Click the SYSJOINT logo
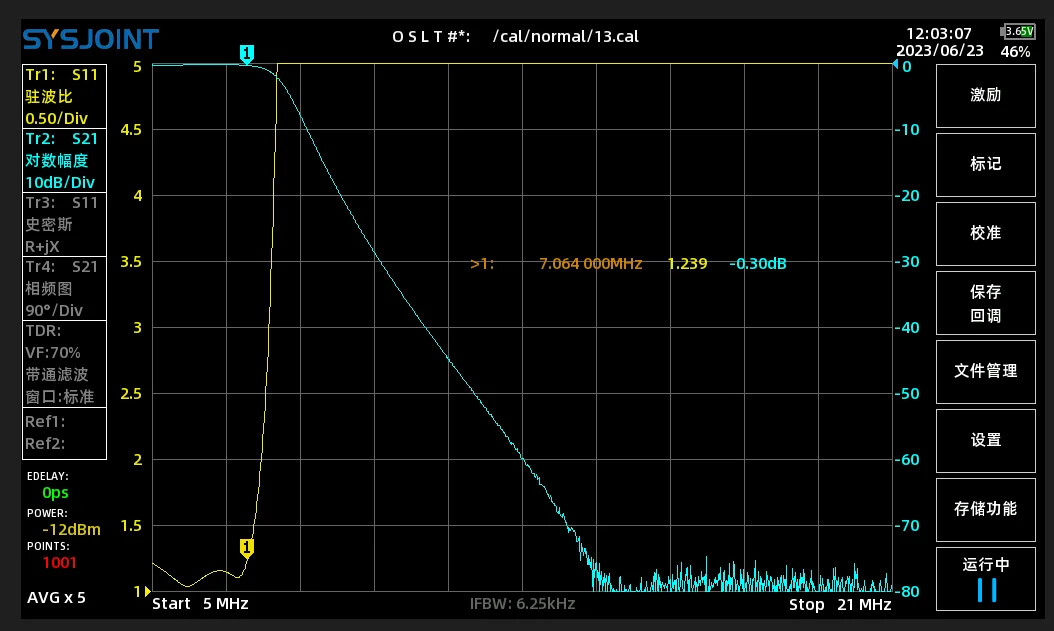The width and height of the screenshot is (1054, 631). click(x=91, y=39)
